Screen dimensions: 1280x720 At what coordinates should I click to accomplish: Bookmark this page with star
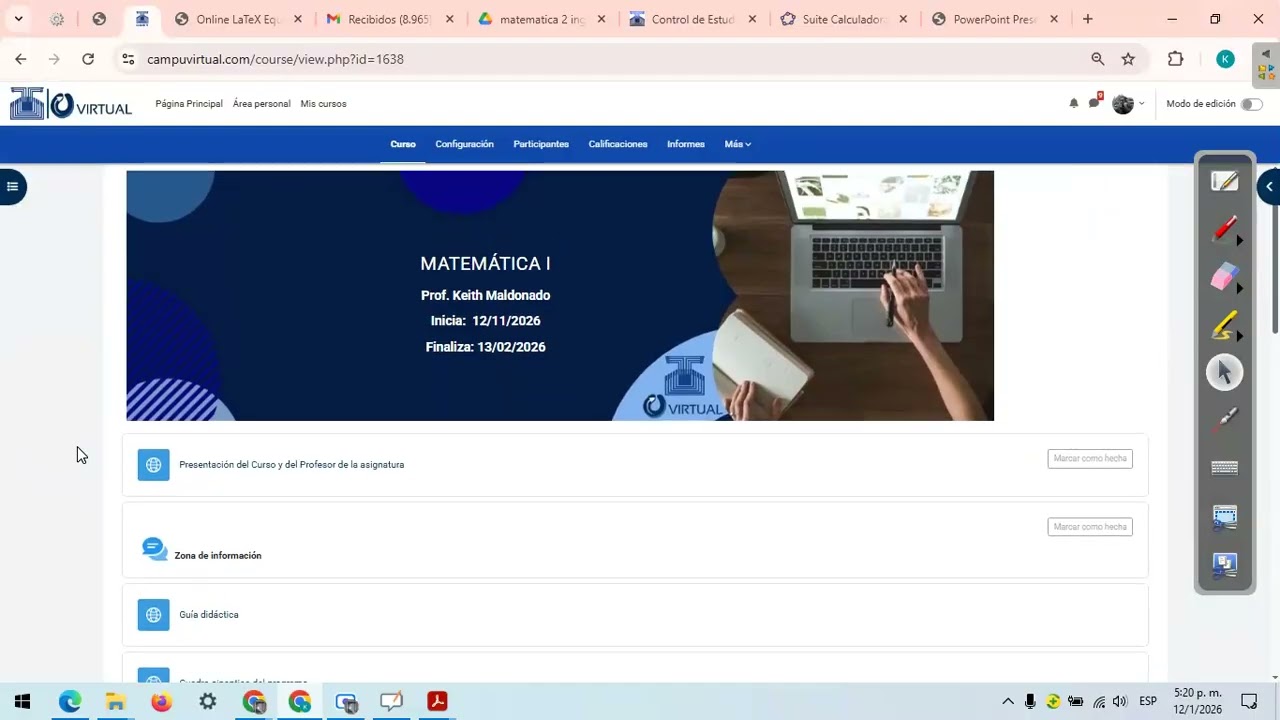(1128, 59)
